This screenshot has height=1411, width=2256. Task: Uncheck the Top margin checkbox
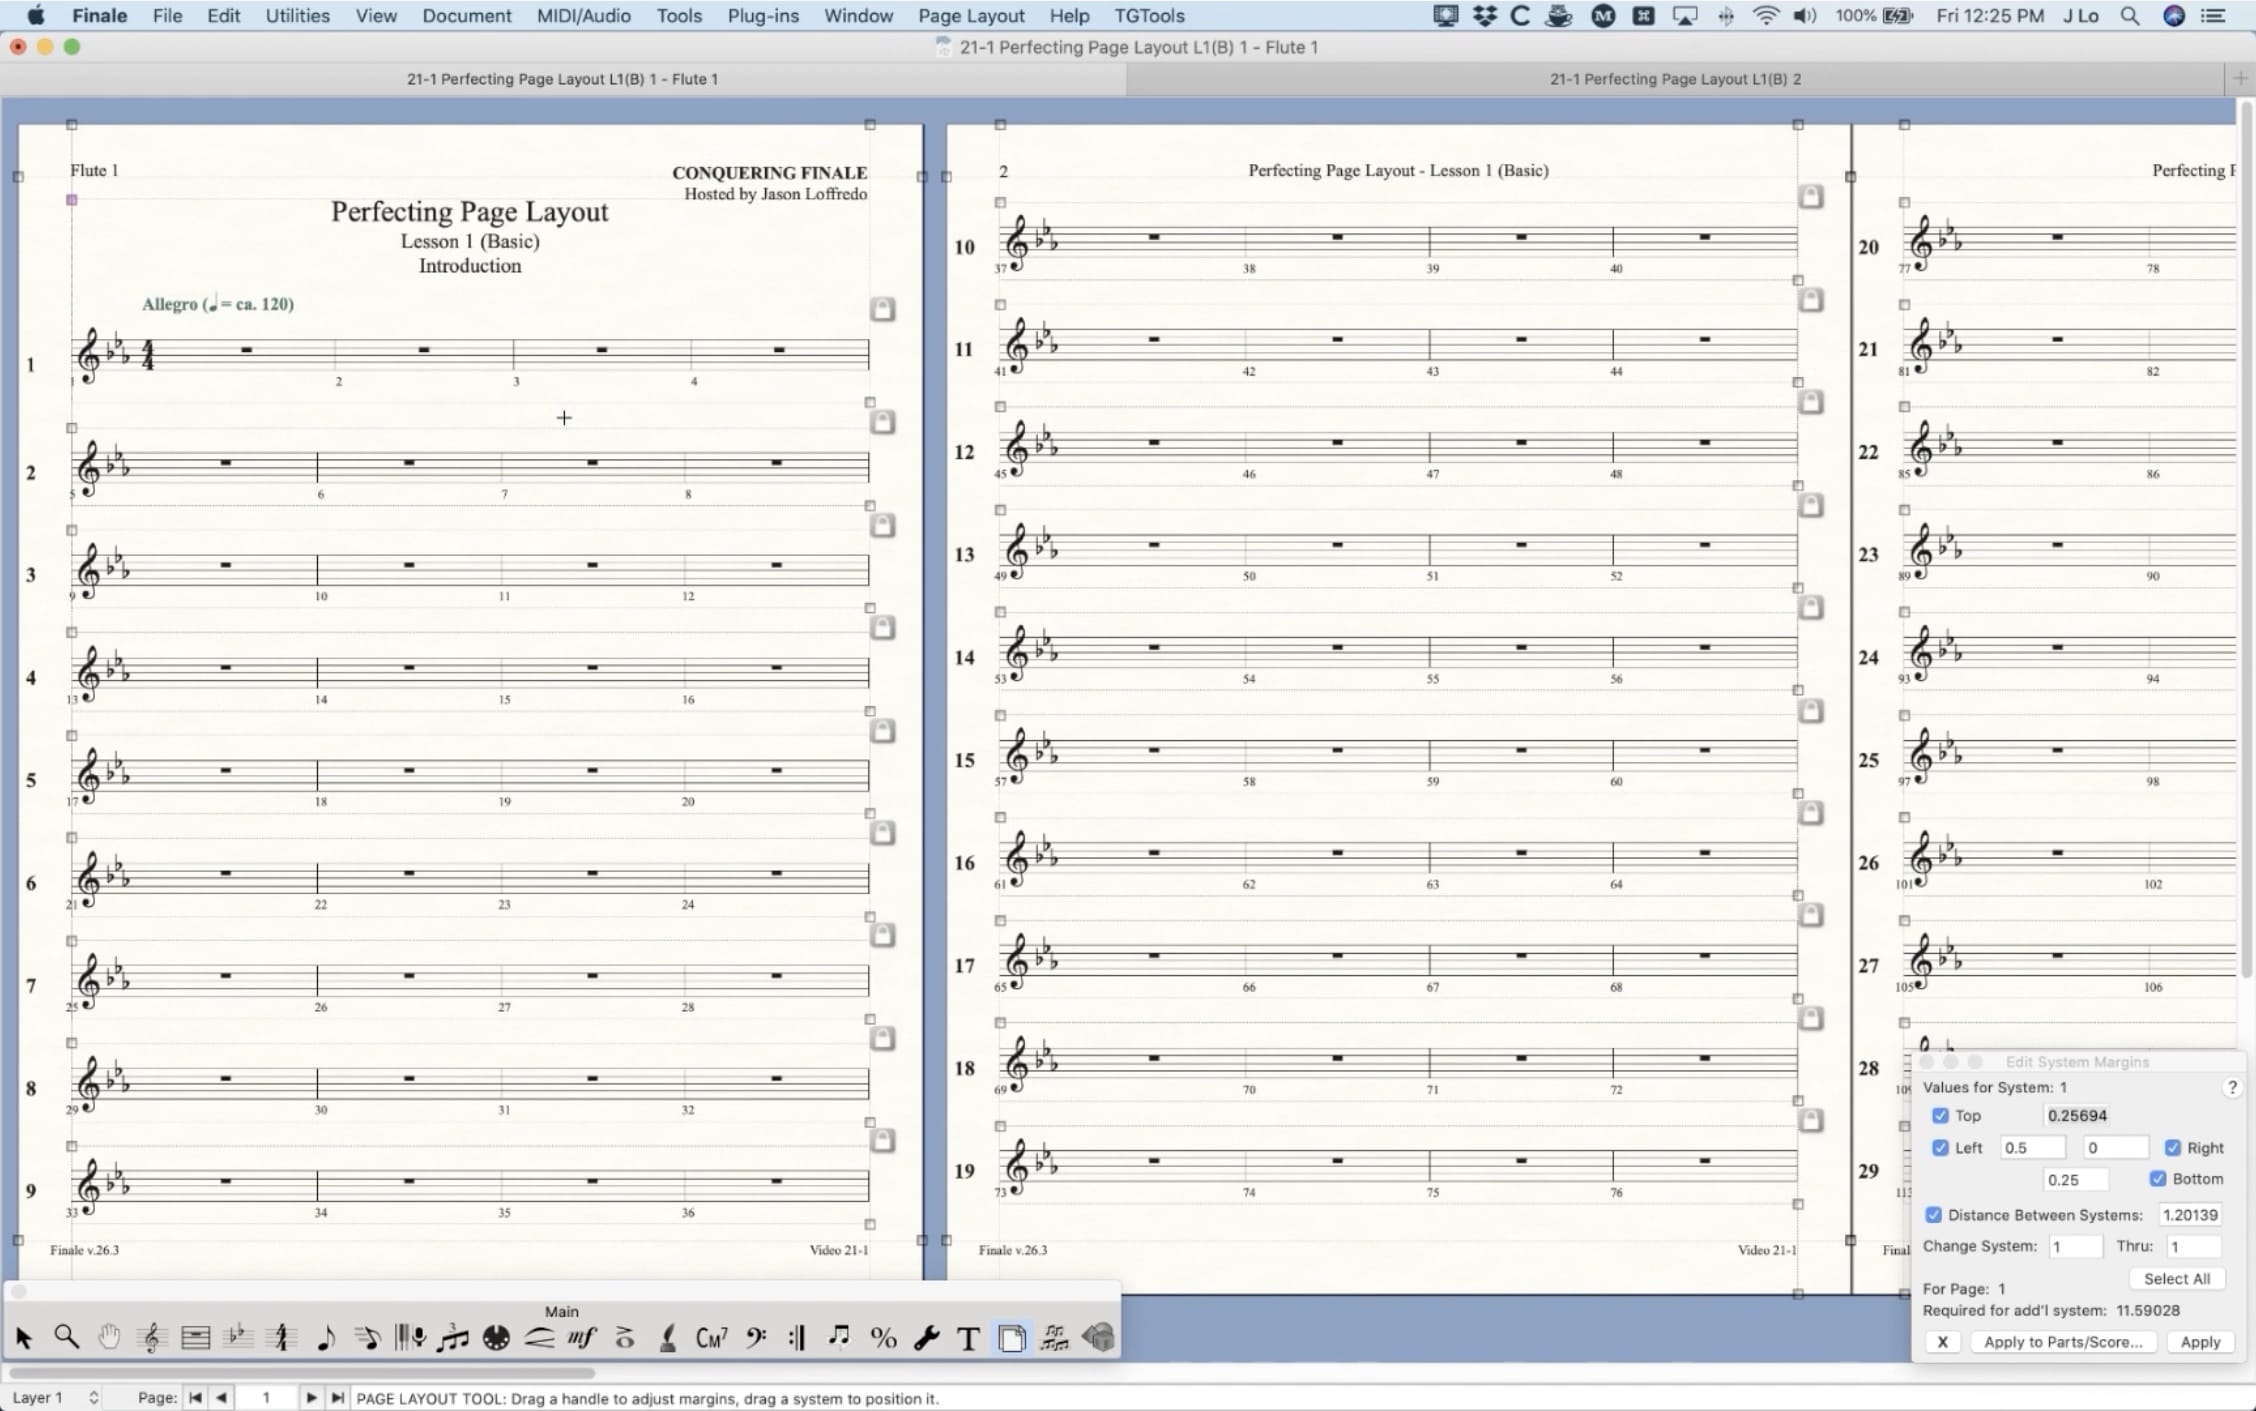pyautogui.click(x=1941, y=1115)
